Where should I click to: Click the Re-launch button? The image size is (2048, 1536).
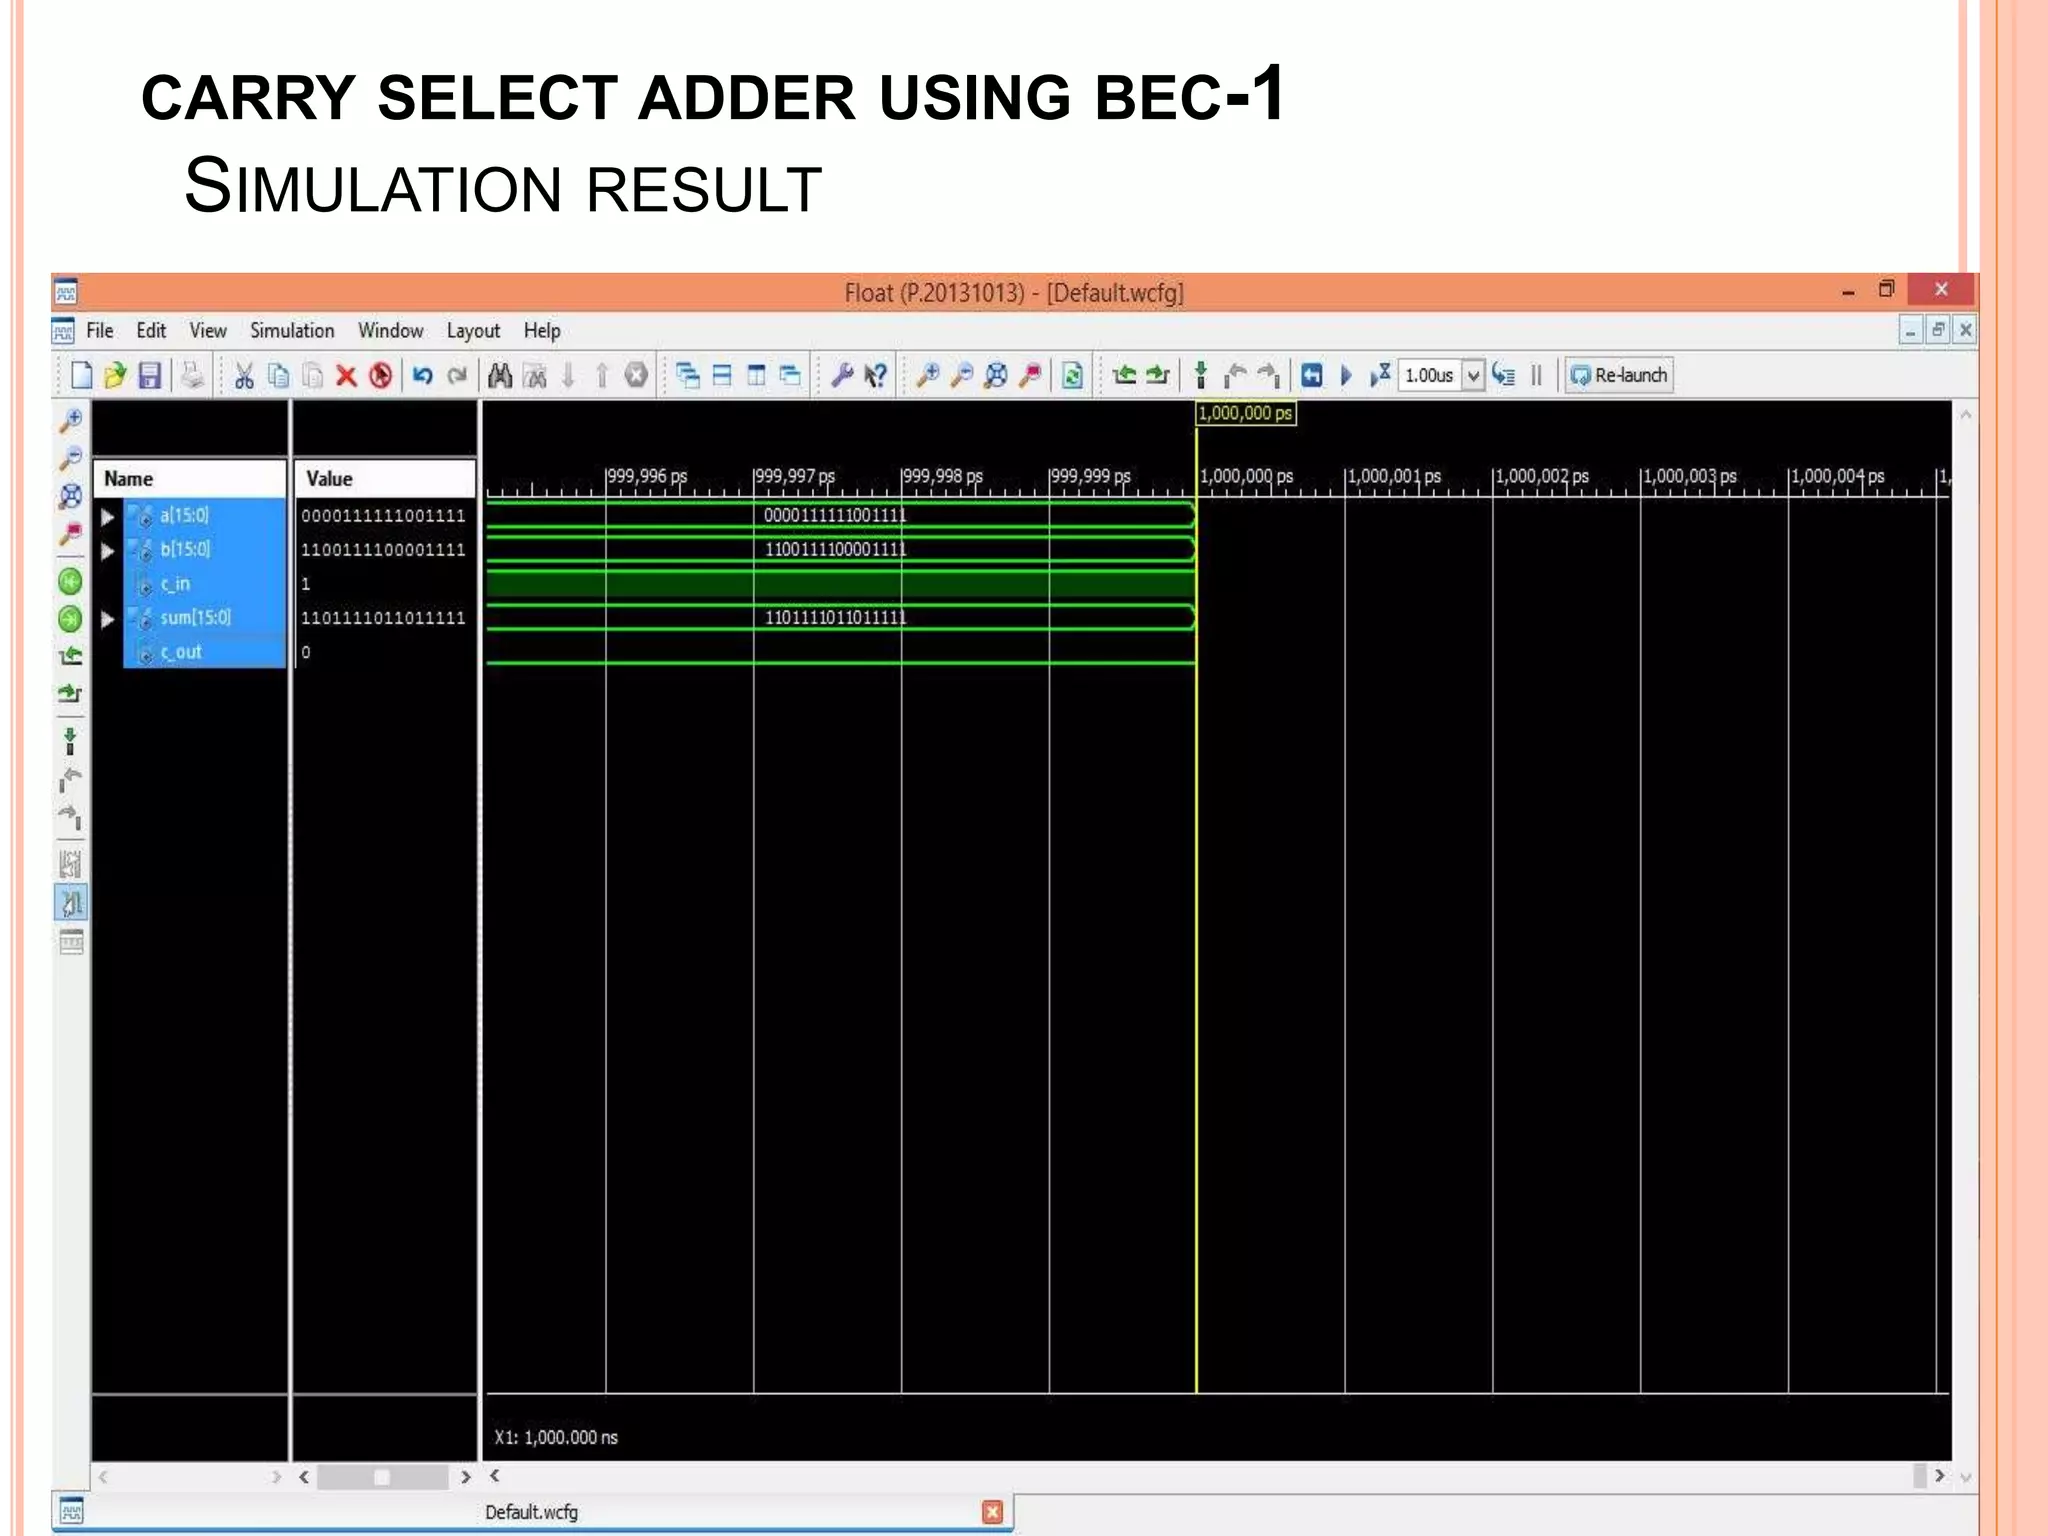[1619, 376]
